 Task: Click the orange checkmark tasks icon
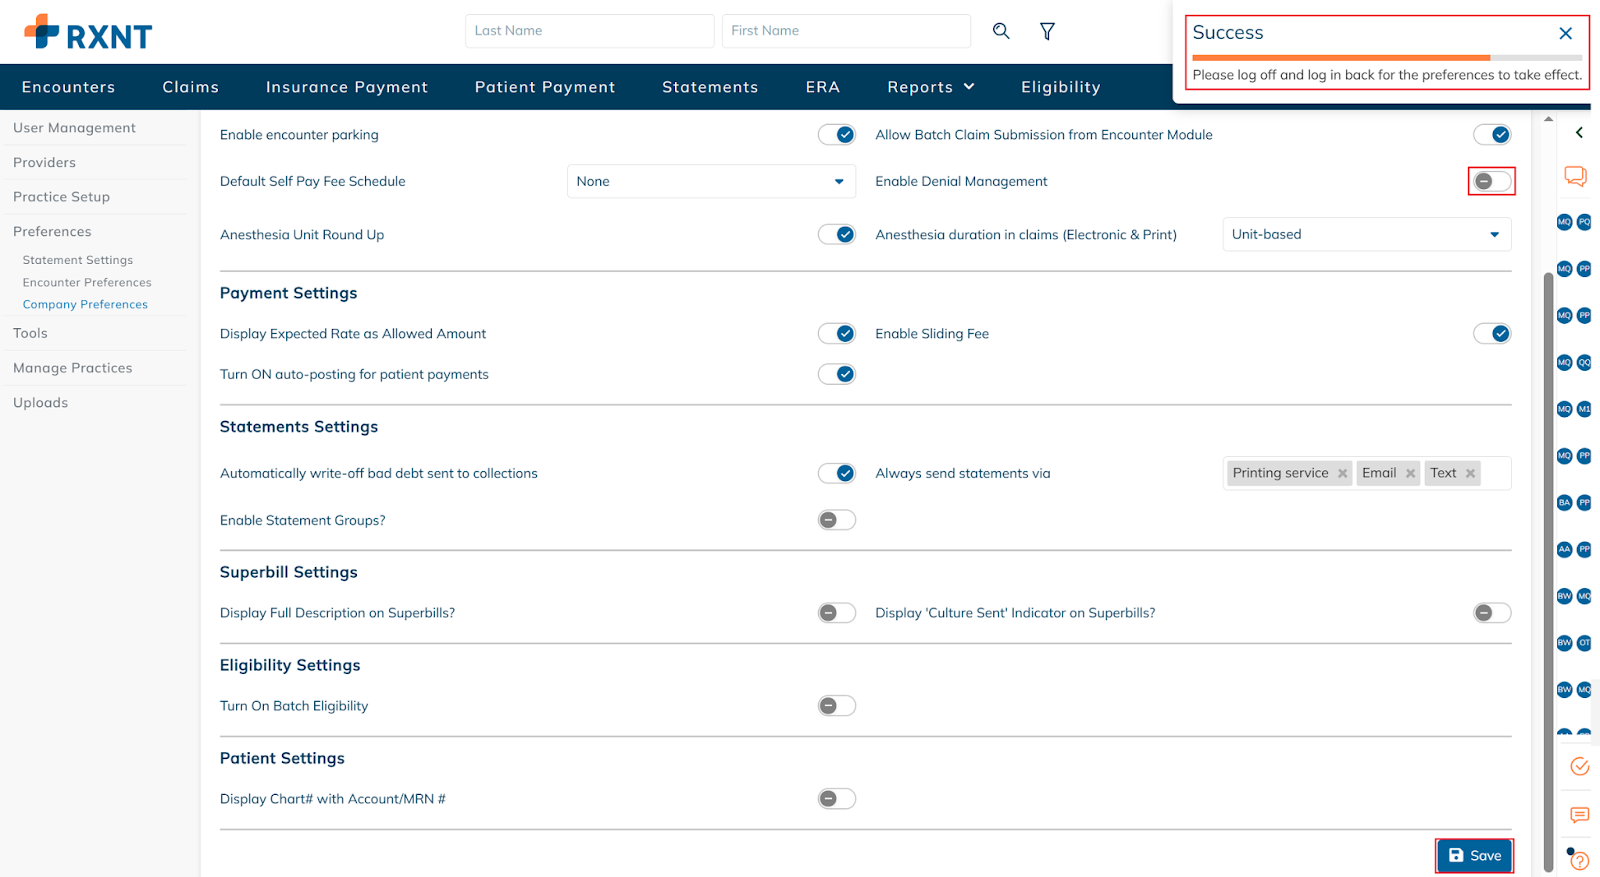[1579, 766]
